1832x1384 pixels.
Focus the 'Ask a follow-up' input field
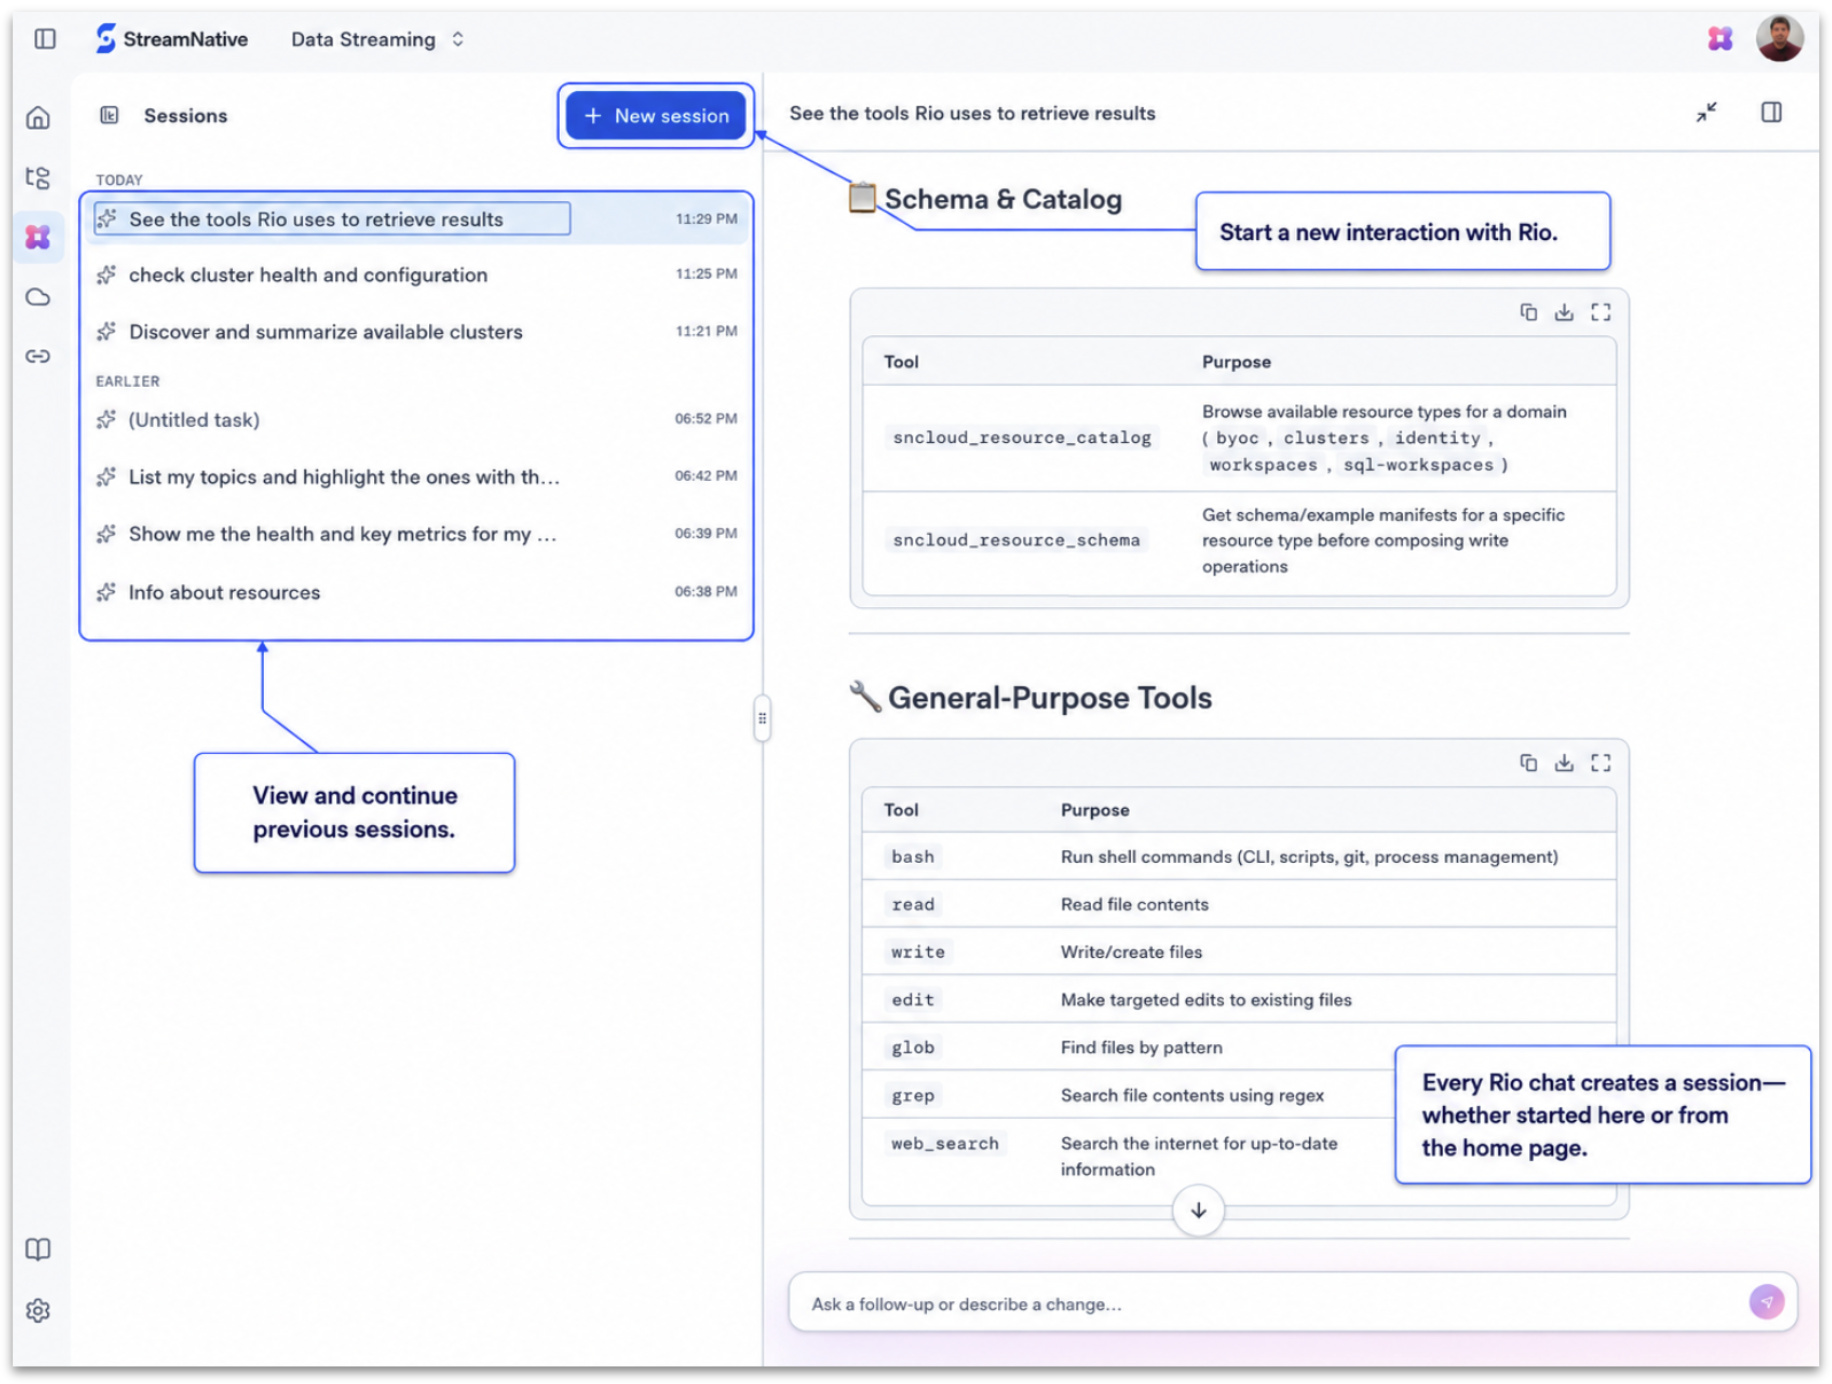coord(1270,1303)
